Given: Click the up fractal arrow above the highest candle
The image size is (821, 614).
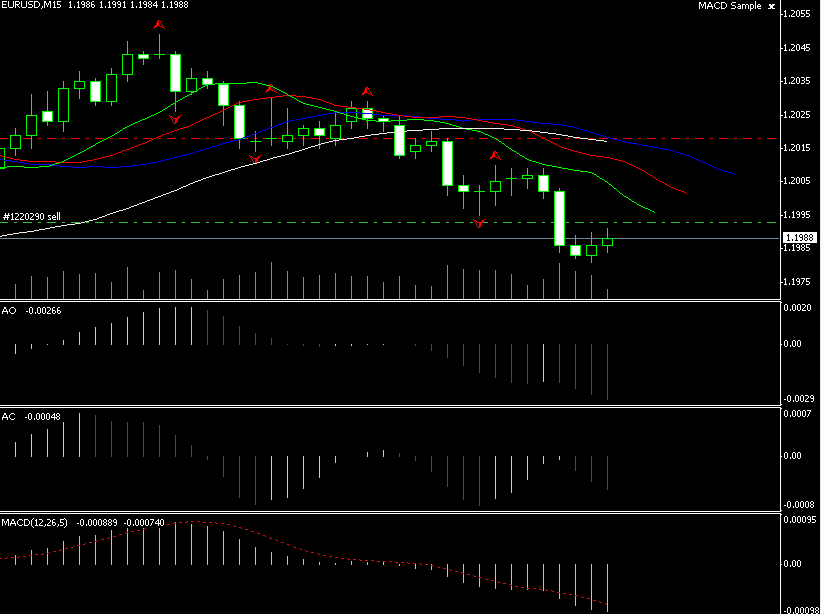Looking at the screenshot, I should point(159,25).
